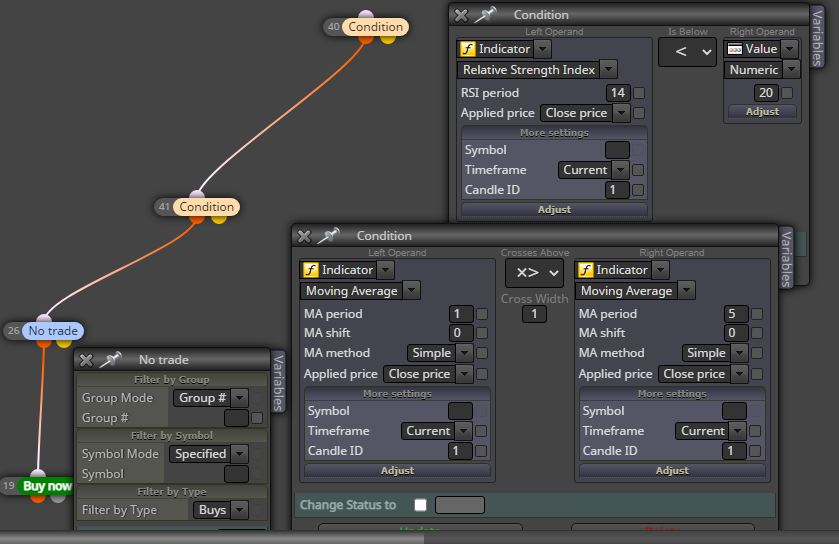
Task: Open Filter by Type Buys dropdown
Action: [x=220, y=510]
